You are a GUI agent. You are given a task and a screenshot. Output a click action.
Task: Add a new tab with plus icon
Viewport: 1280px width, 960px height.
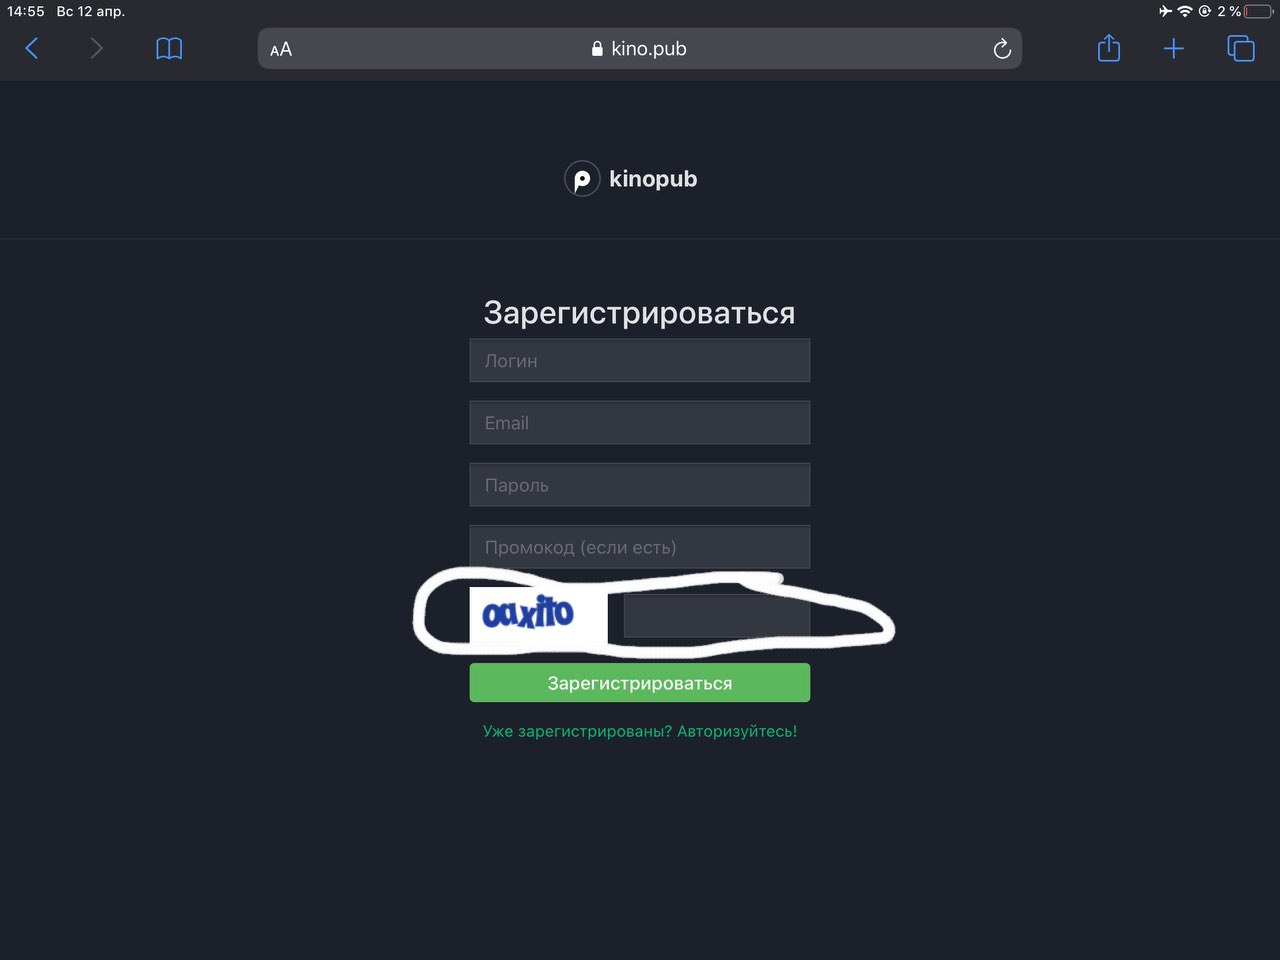click(1174, 48)
